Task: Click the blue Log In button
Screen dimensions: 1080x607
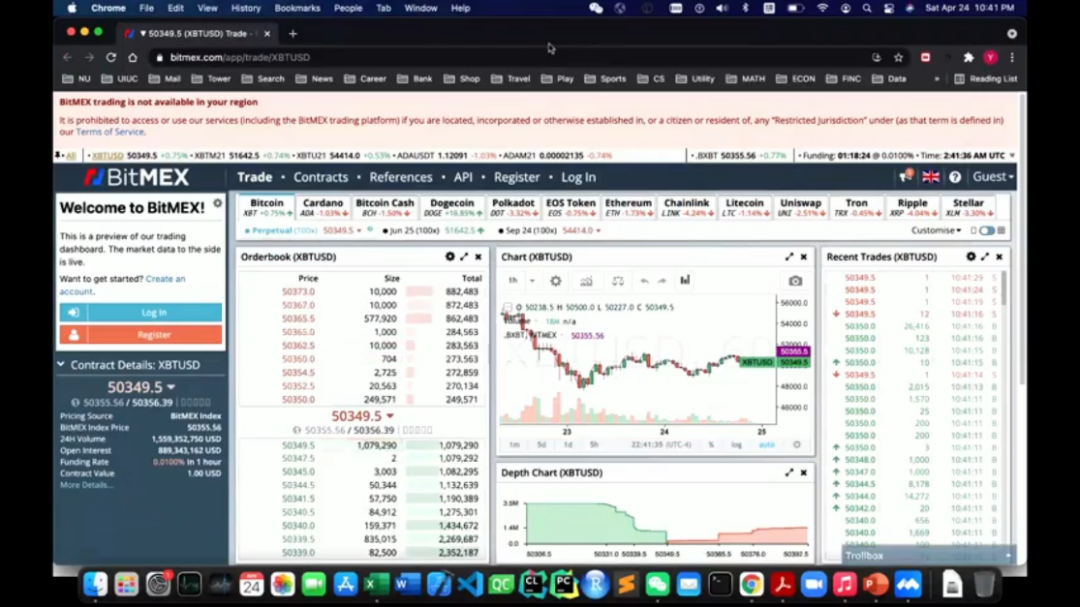Action: coord(141,313)
